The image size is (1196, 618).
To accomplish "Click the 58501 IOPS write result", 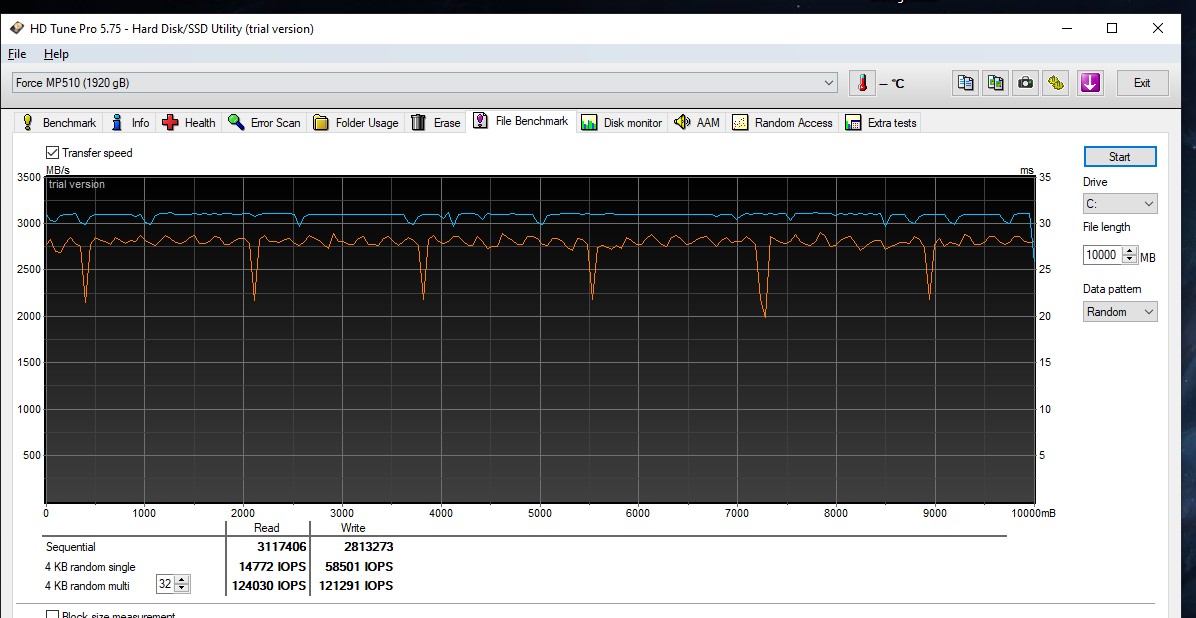I will coord(358,567).
